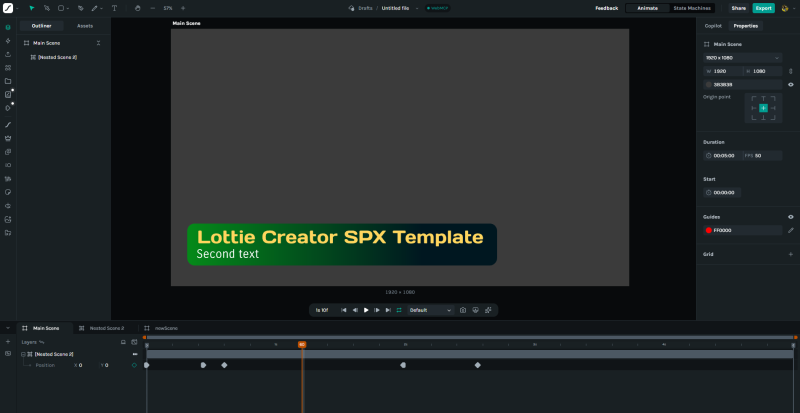Click the Feedback link

607,8
